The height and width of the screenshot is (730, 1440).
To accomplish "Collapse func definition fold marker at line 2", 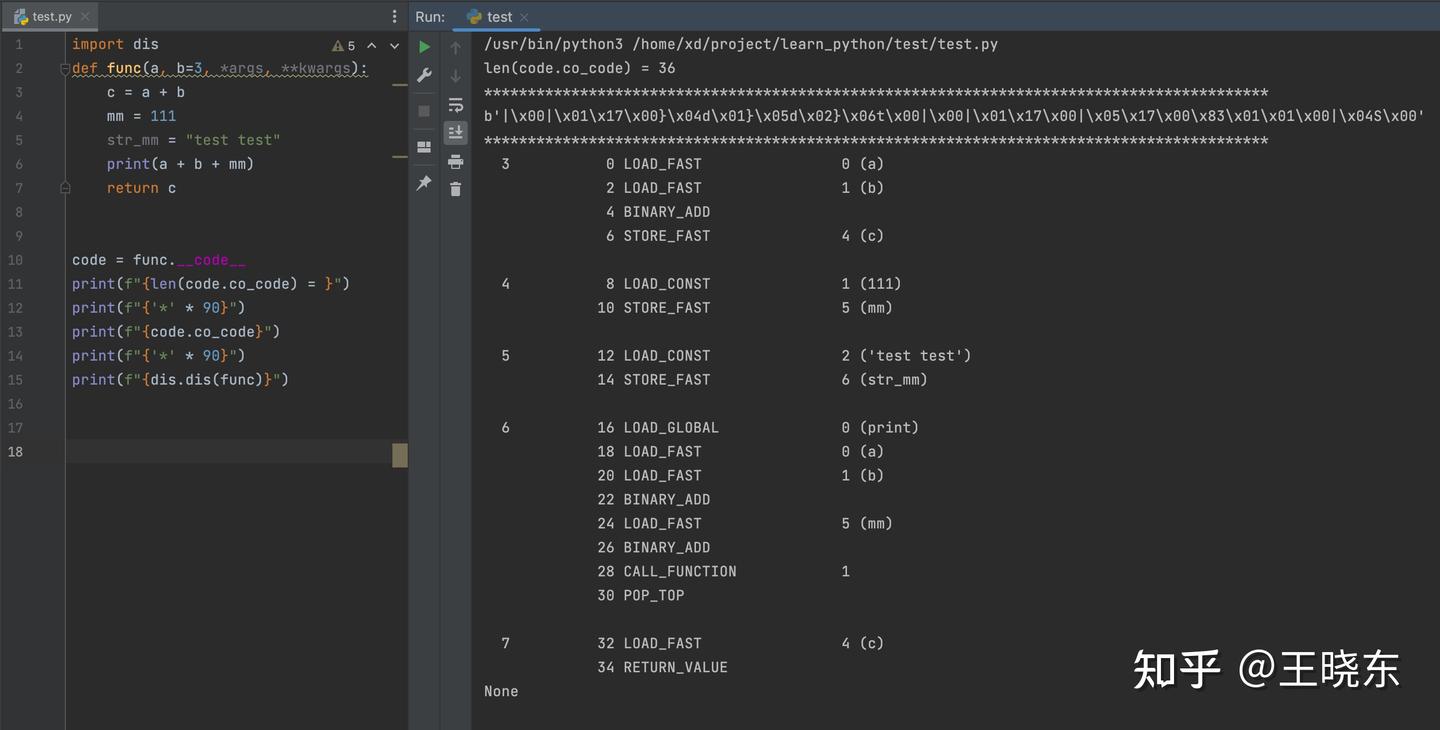I will pos(65,69).
